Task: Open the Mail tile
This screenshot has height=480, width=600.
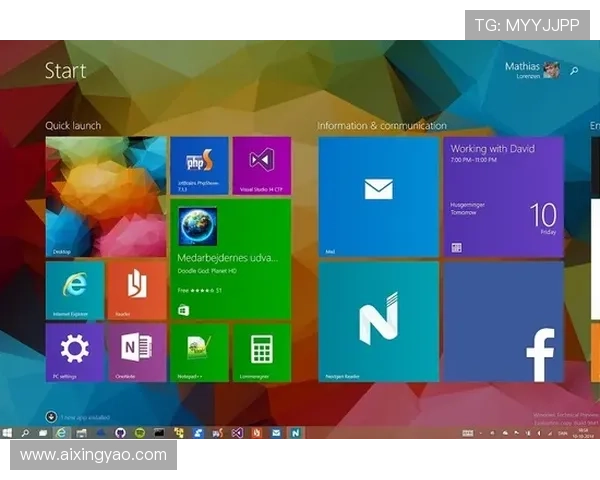Action: tap(378, 196)
